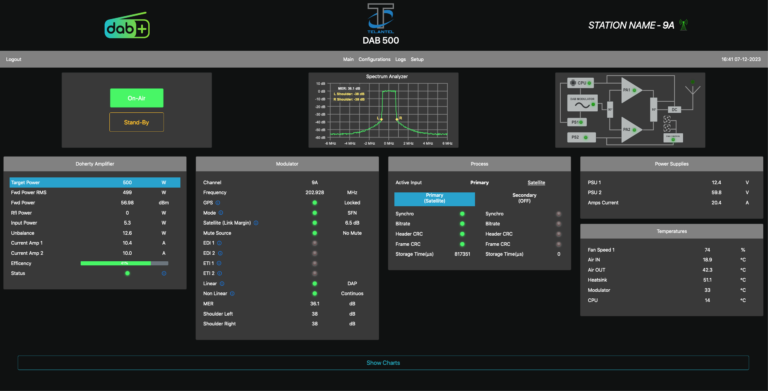
Task: Click the GPS info icon
Action: 217,202
